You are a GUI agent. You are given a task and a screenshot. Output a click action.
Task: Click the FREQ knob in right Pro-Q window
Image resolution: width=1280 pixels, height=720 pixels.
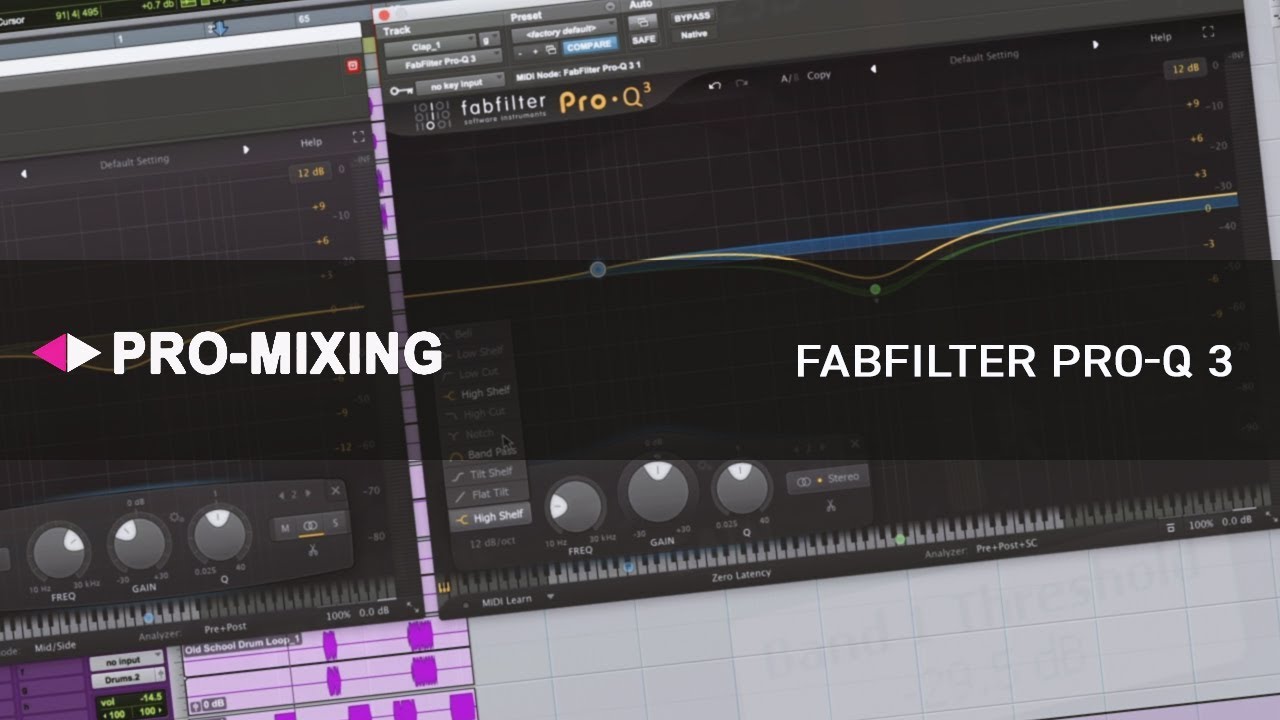[577, 506]
